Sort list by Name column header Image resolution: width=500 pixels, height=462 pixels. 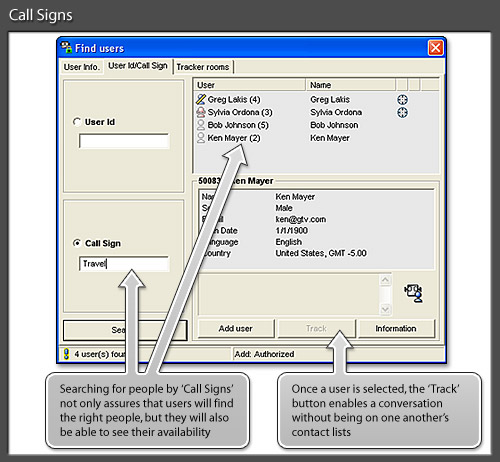point(351,85)
